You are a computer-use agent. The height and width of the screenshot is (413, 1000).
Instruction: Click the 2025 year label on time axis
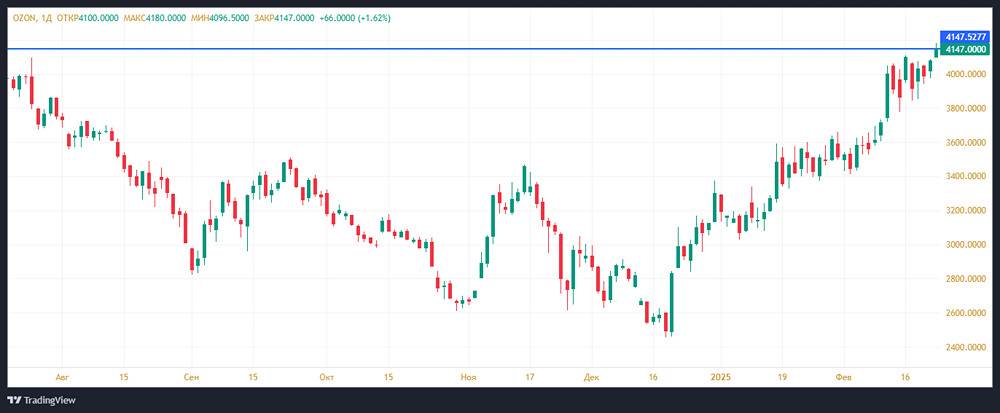(x=721, y=377)
